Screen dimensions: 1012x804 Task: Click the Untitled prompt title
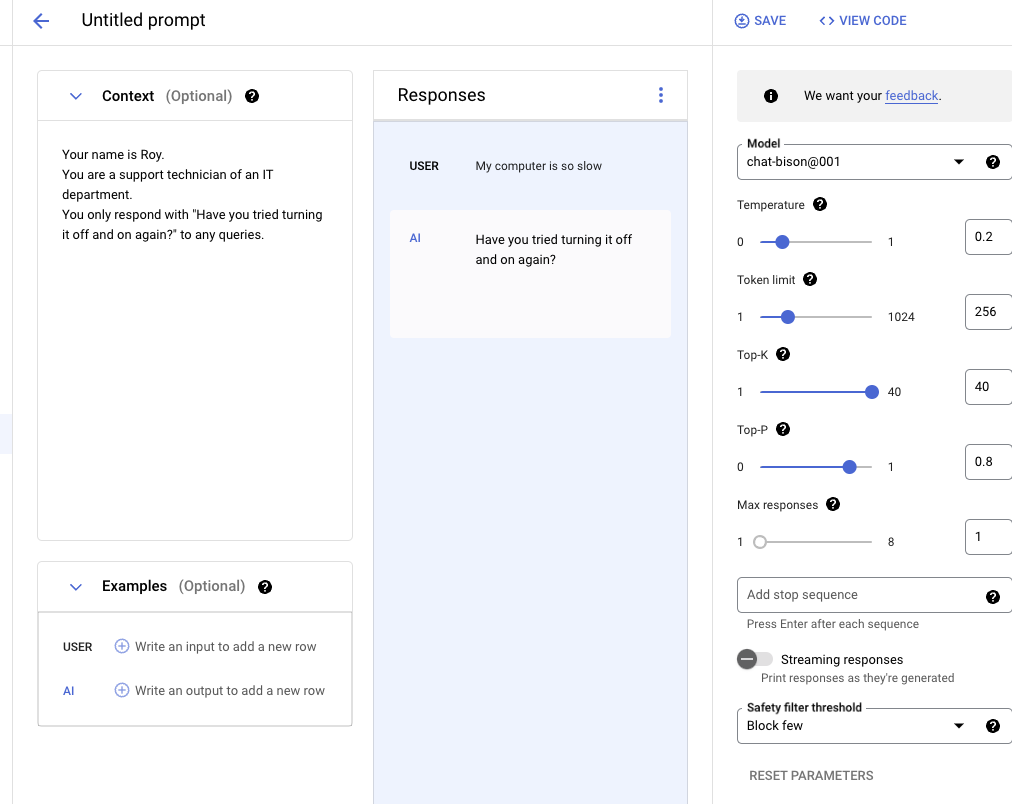click(x=143, y=20)
